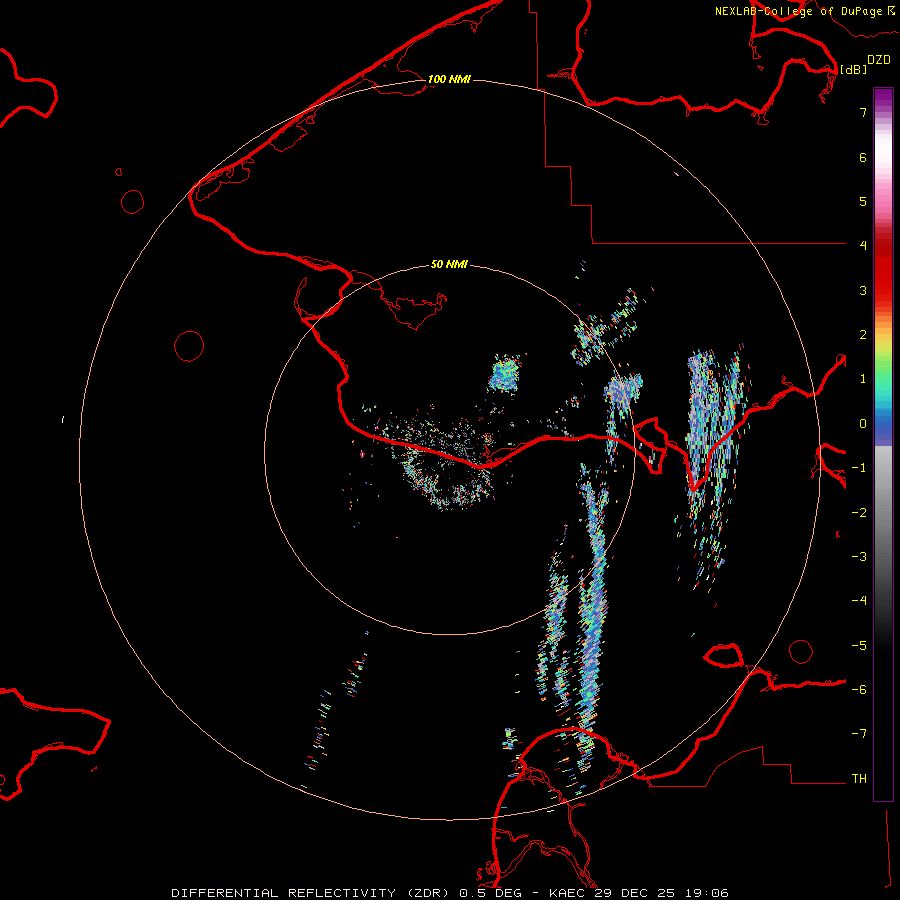The image size is (900, 900).
Task: Click the 0 dB tick label
Action: click(x=863, y=424)
